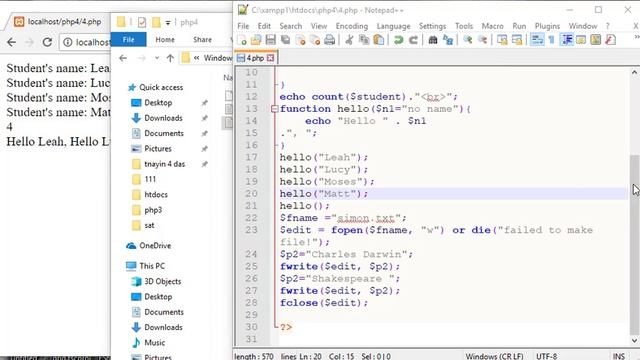Toggle Word Wrap in the toolbar
The image size is (640, 360).
click(537, 40)
